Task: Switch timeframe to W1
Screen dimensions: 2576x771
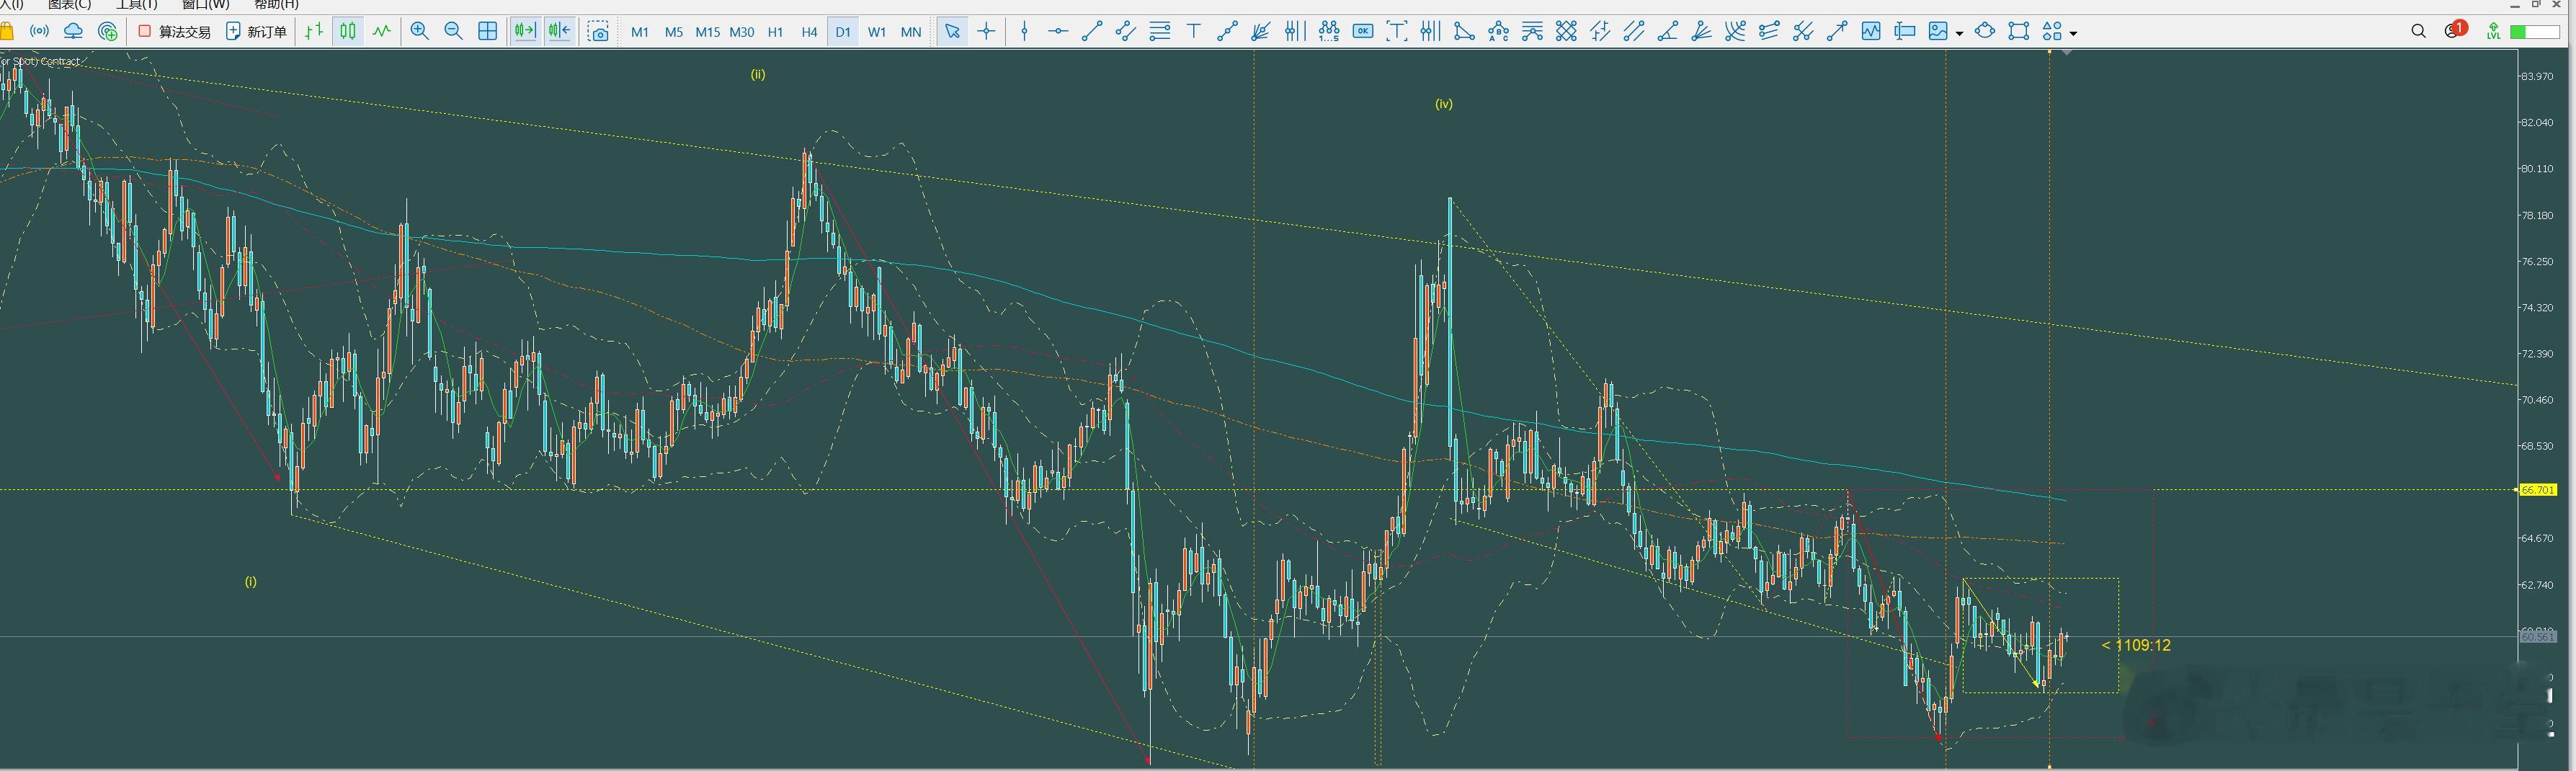Action: click(x=877, y=32)
